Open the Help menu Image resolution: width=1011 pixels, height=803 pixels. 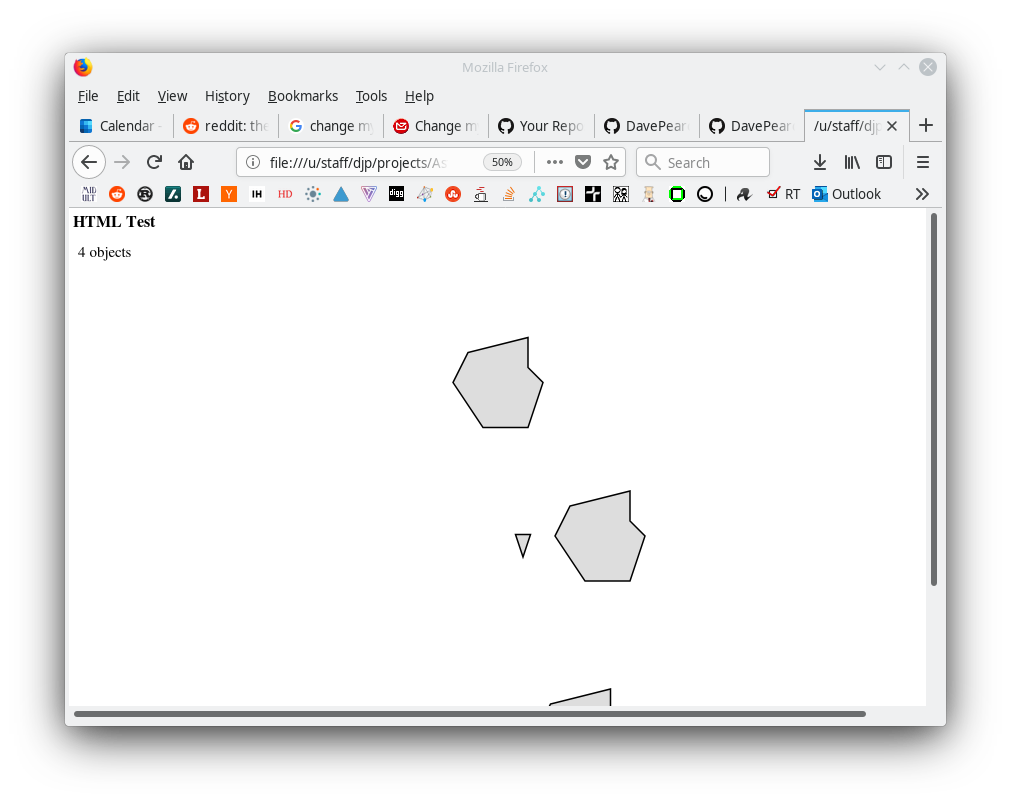click(419, 96)
